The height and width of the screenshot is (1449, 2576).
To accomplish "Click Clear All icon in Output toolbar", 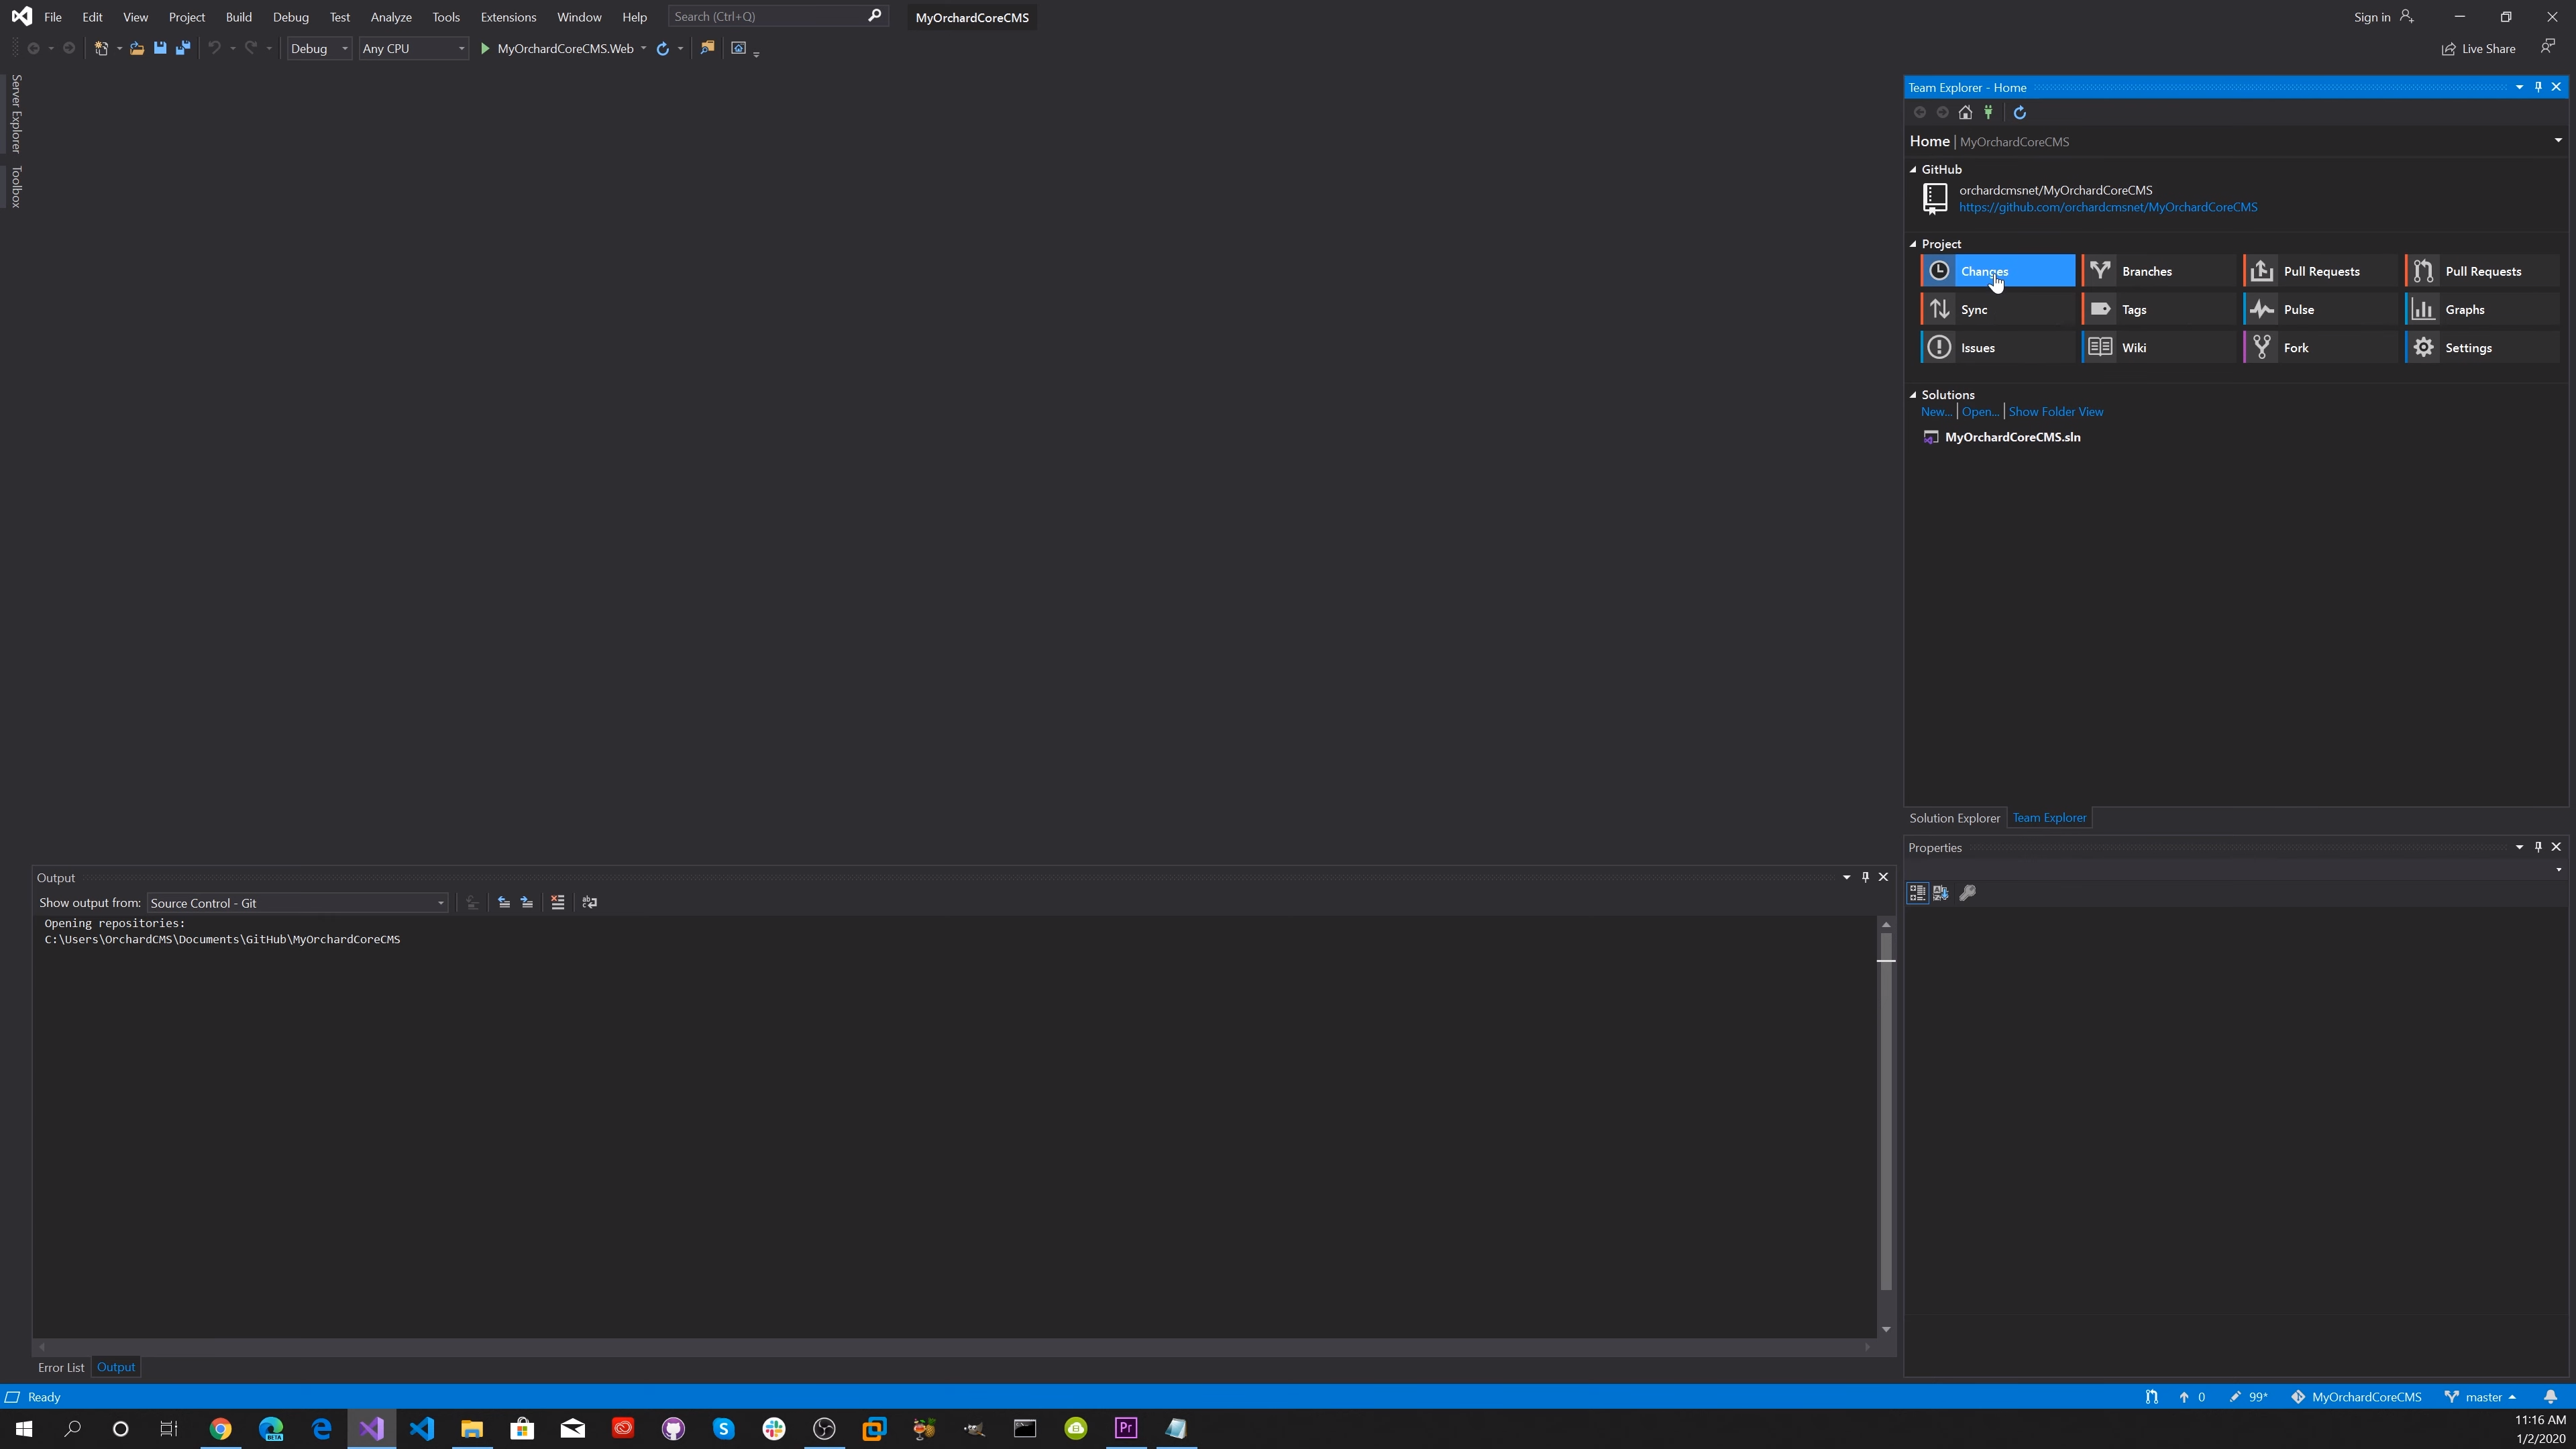I will coord(558,902).
